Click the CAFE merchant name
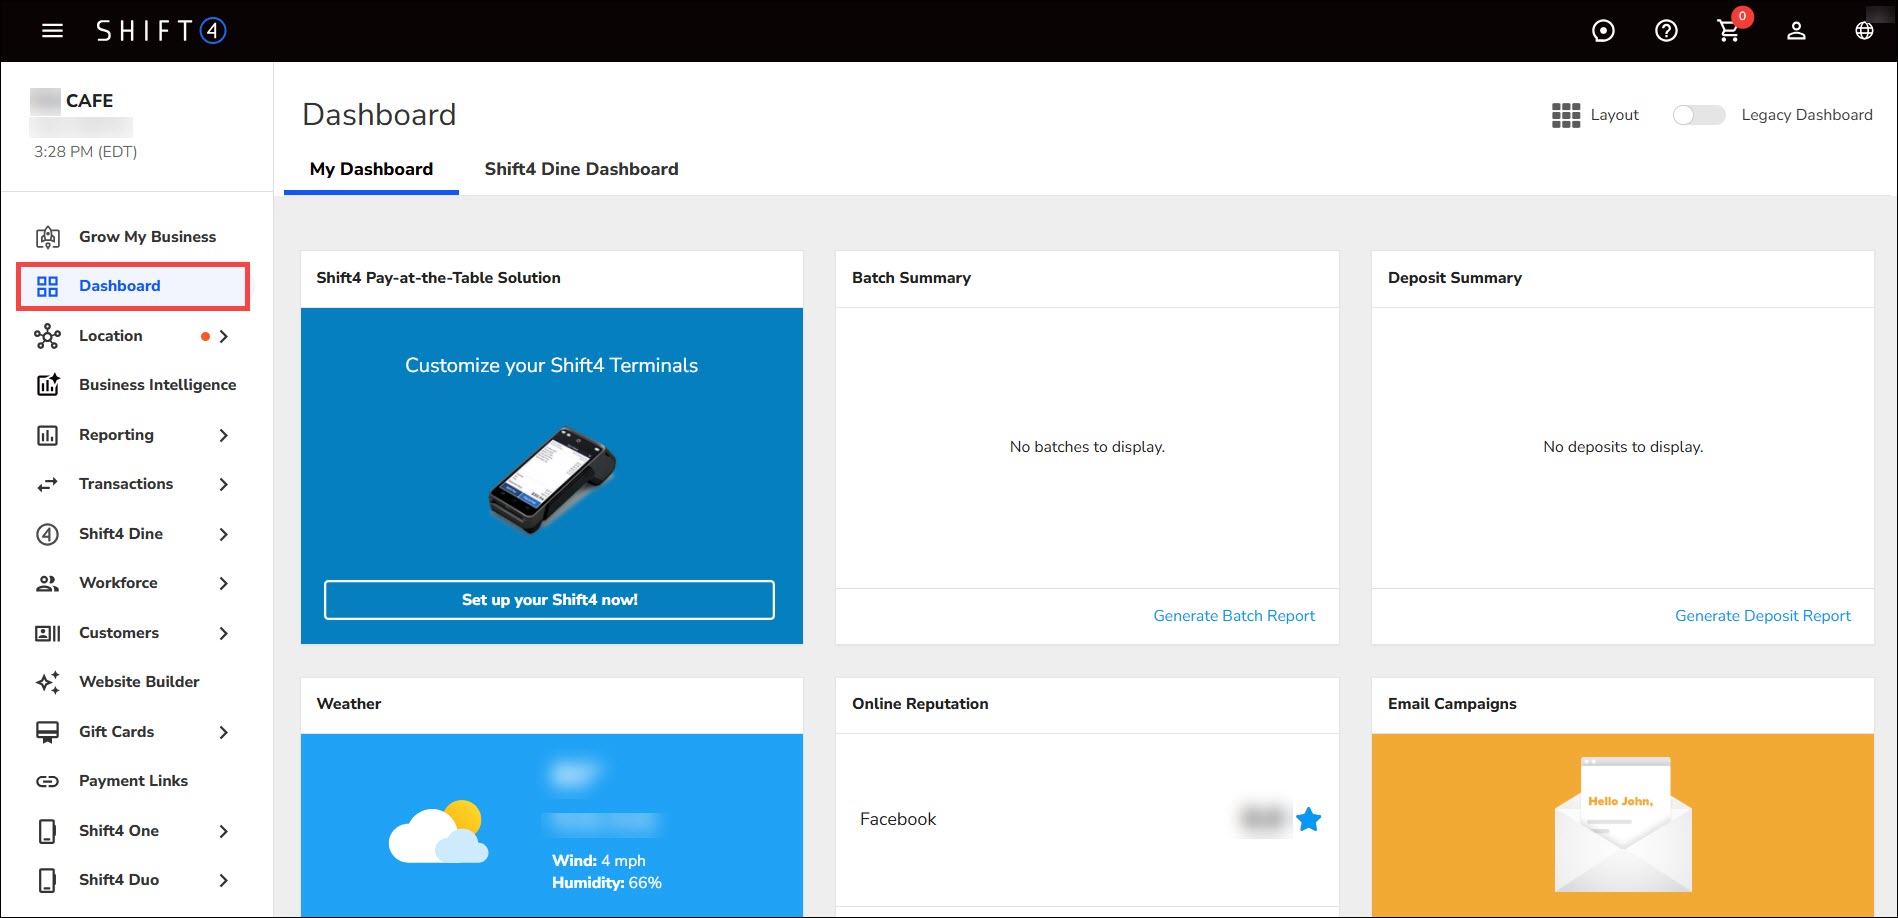The height and width of the screenshot is (918, 1898). [89, 101]
